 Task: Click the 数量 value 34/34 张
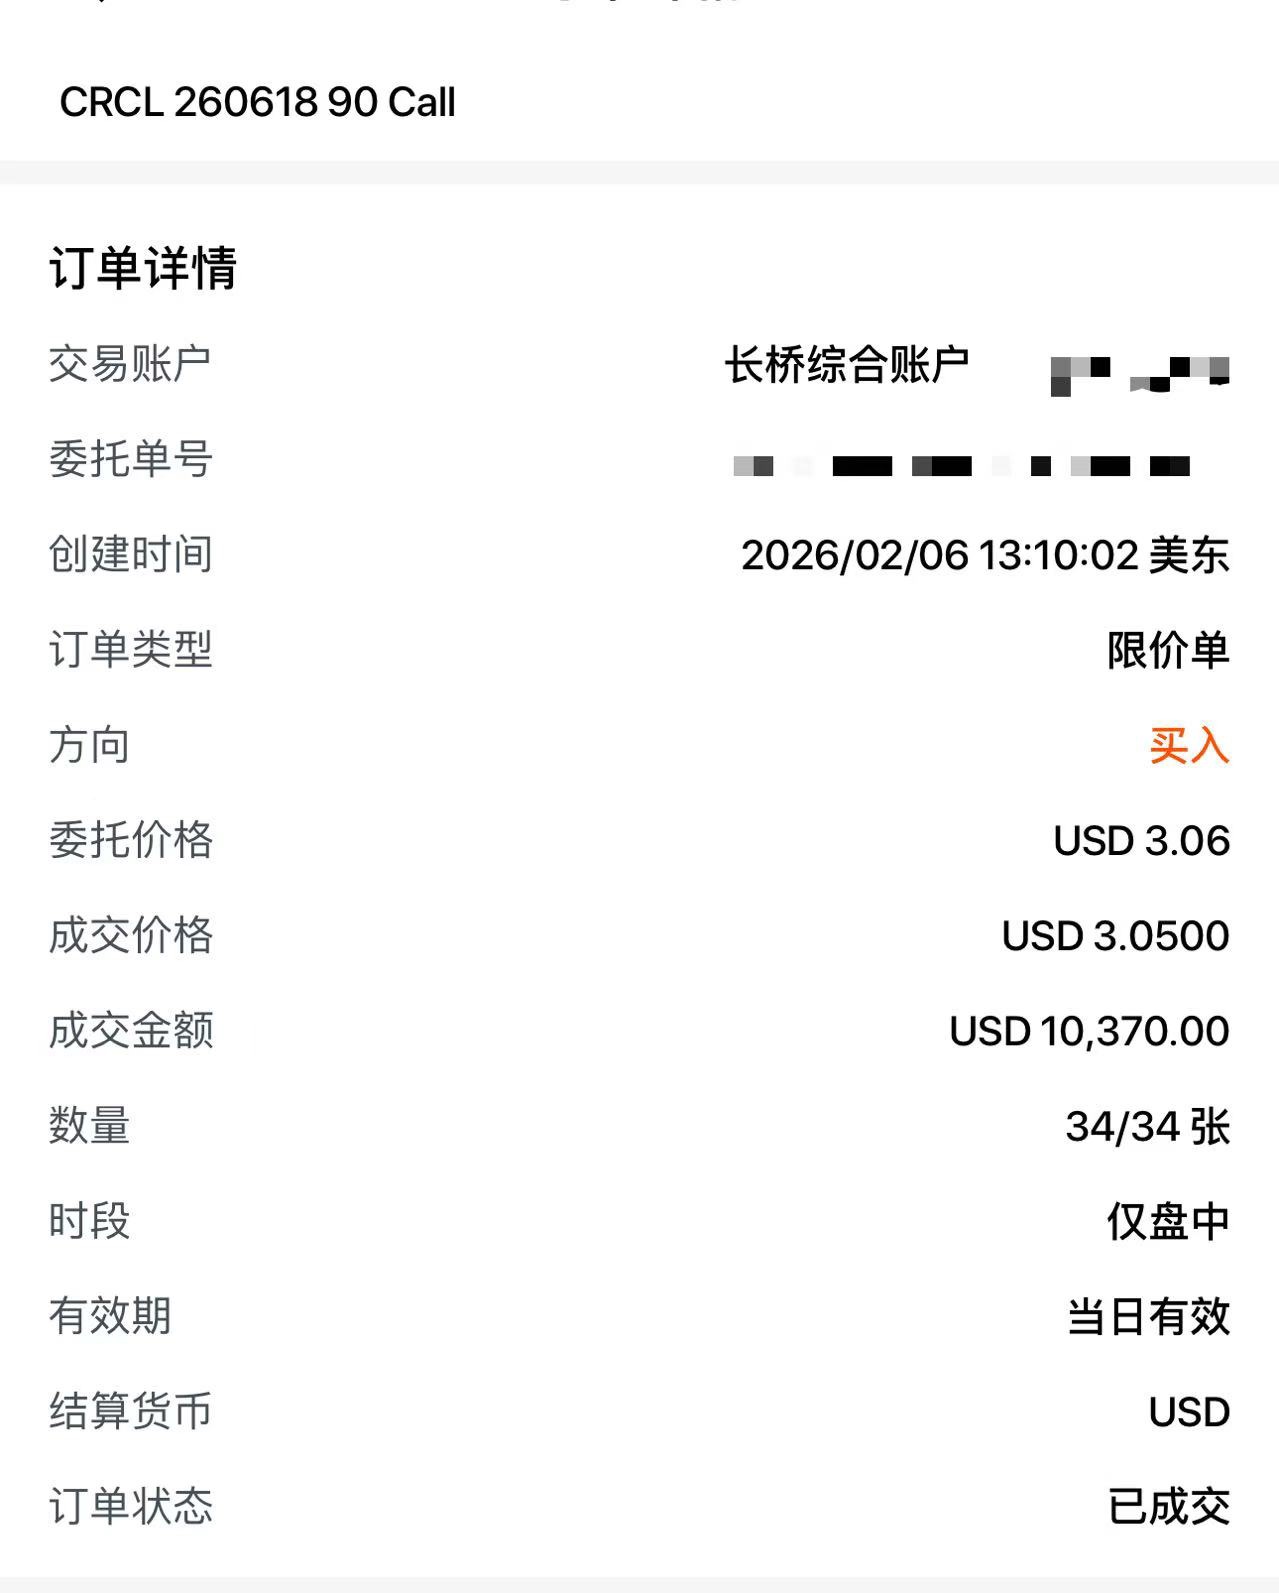[1146, 1127]
